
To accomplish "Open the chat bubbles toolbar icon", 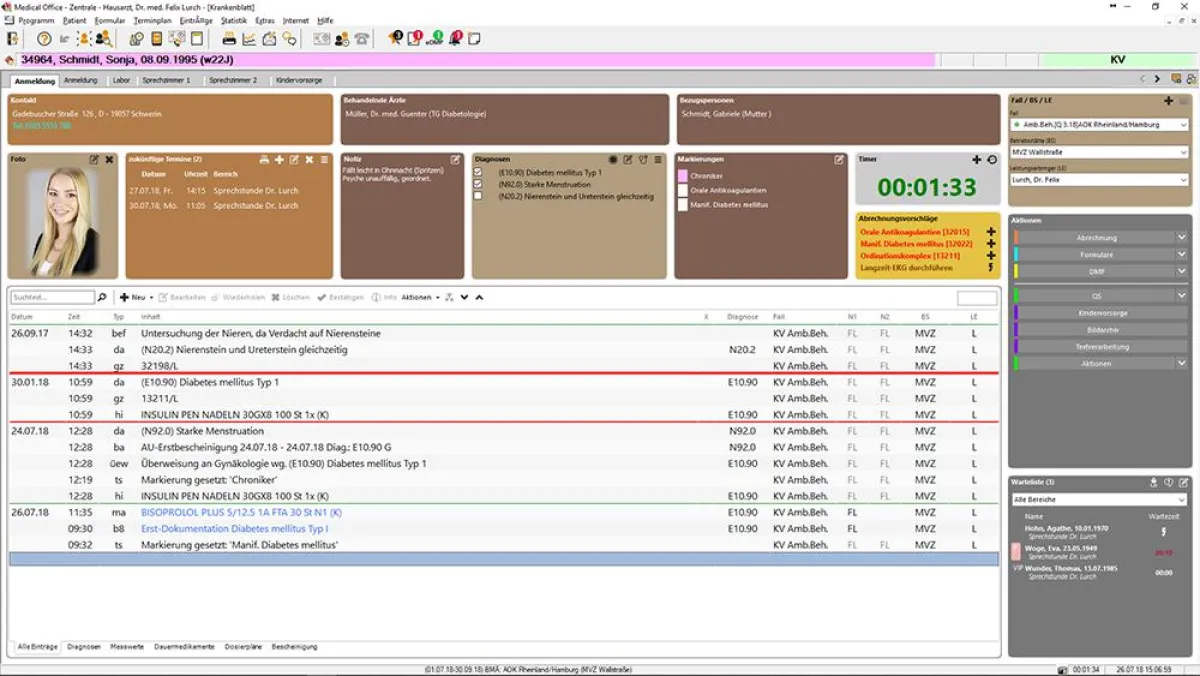I will [290, 39].
